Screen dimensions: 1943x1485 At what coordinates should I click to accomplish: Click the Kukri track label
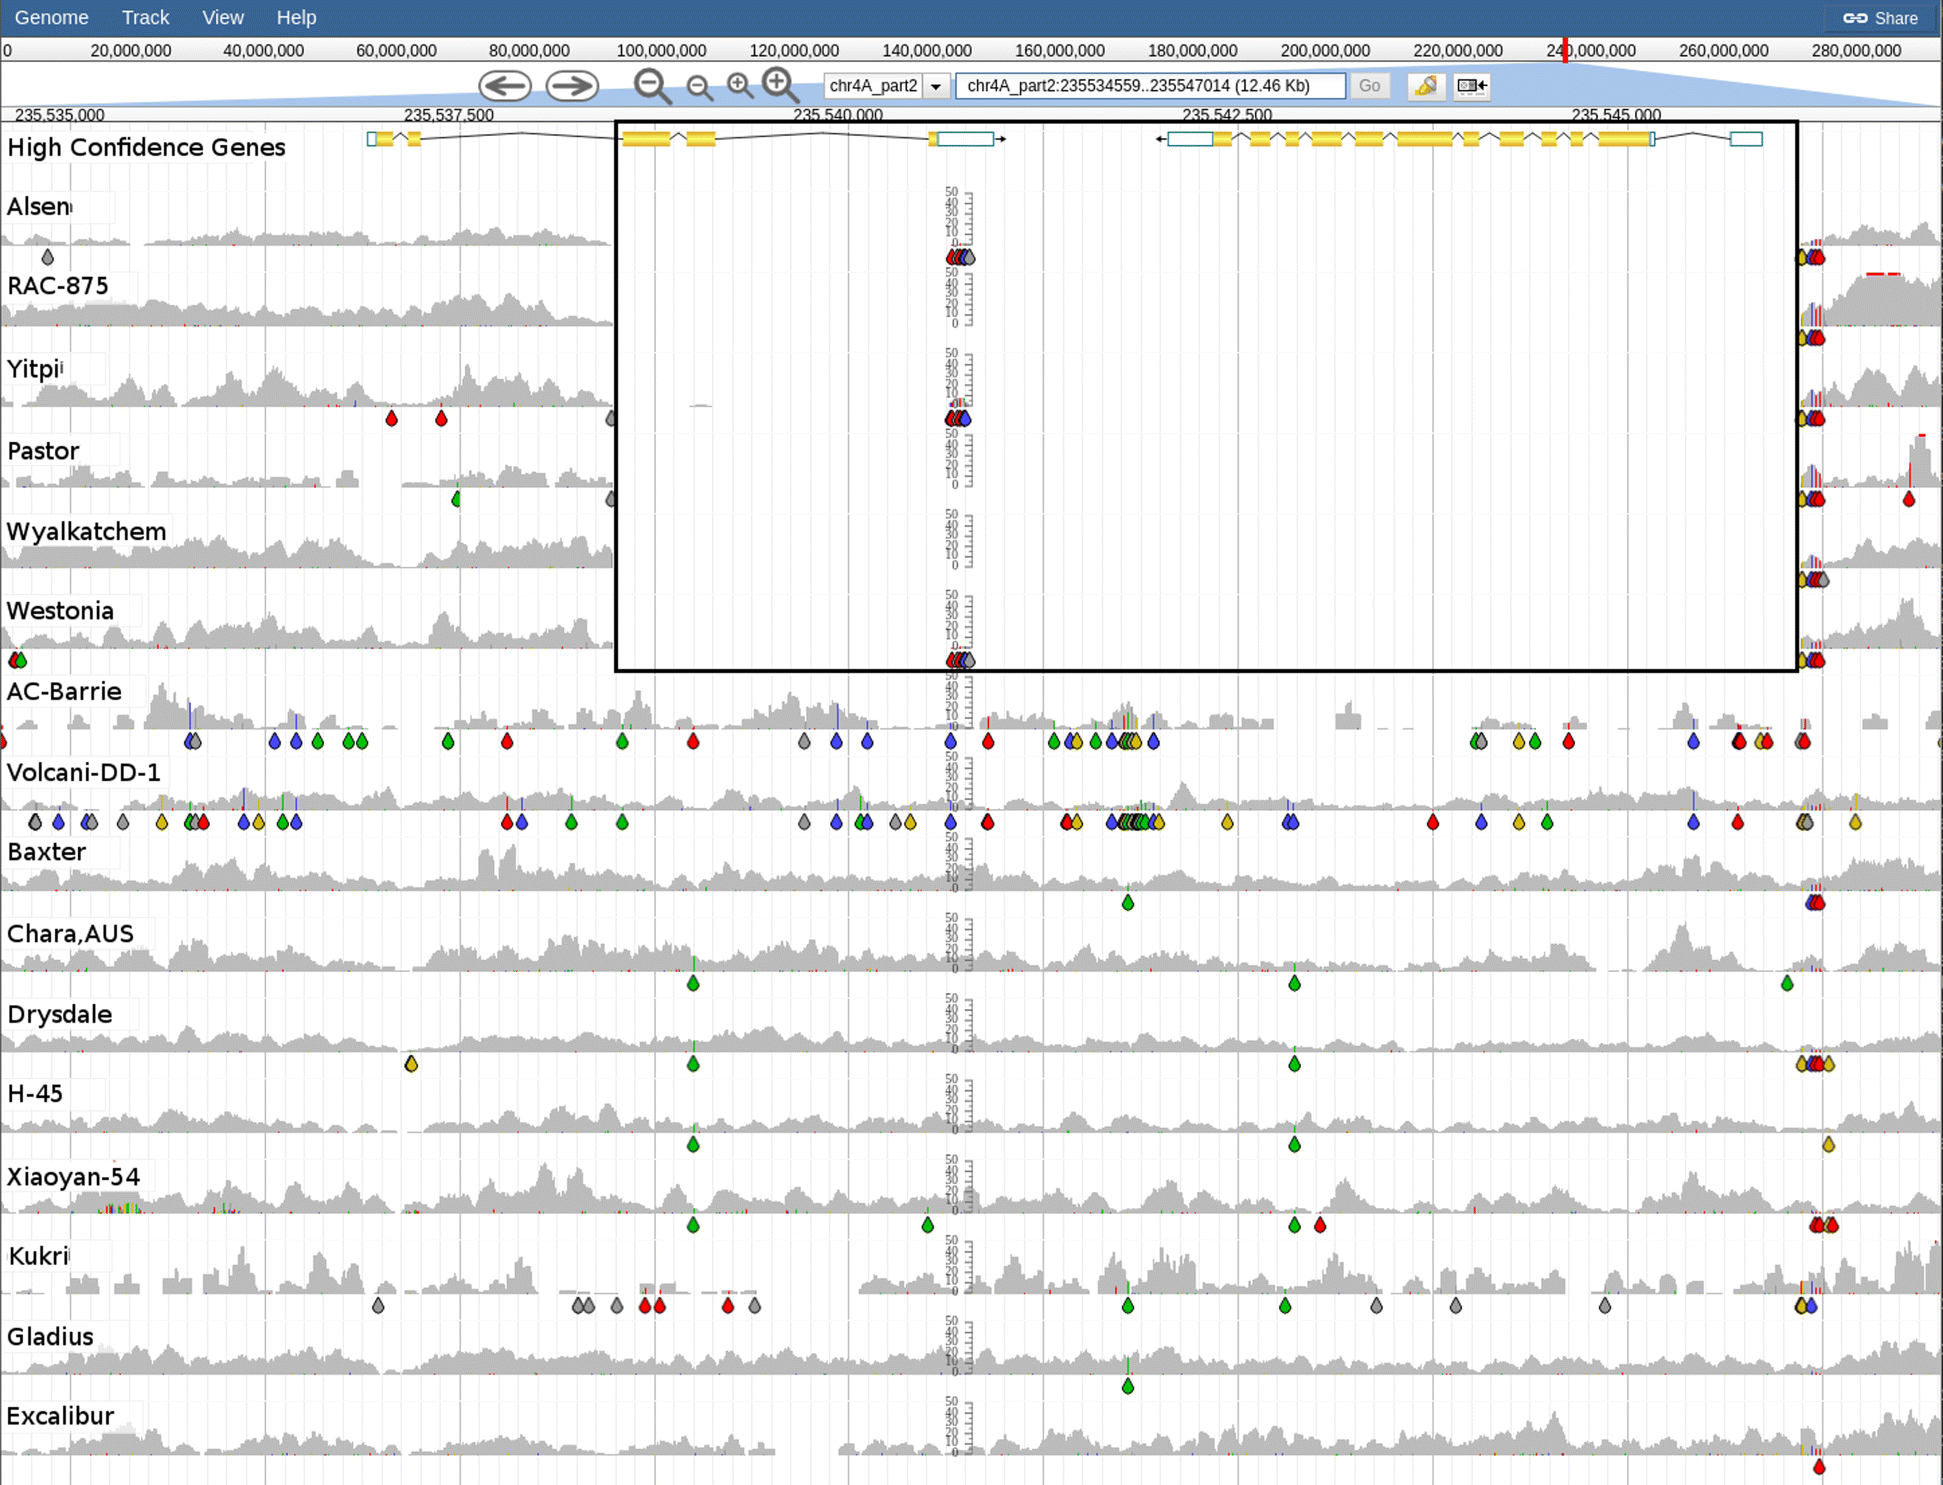[38, 1256]
